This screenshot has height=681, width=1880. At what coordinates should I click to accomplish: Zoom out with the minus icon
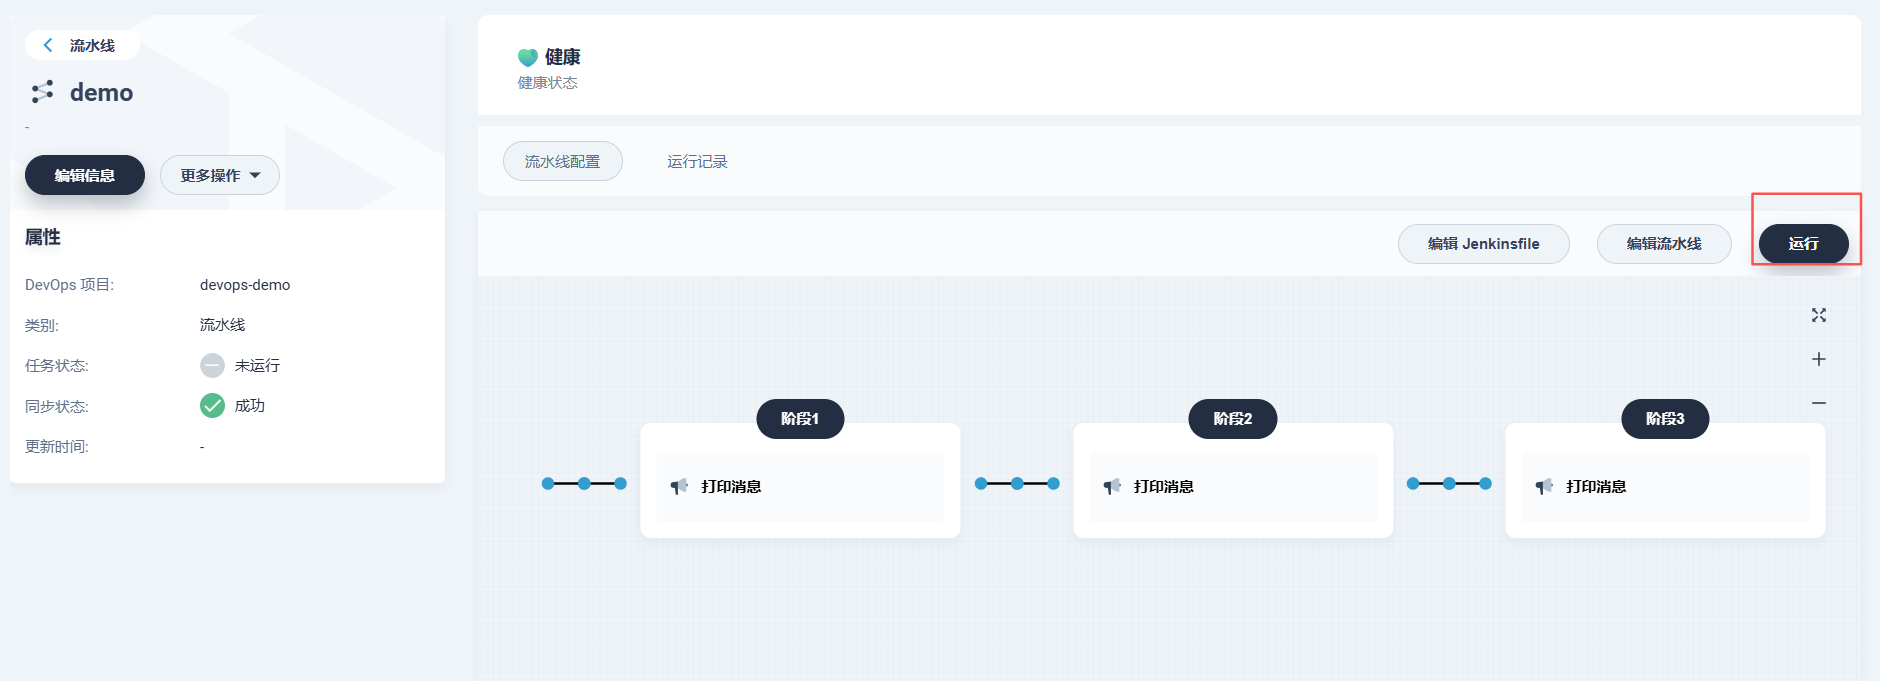click(1819, 403)
